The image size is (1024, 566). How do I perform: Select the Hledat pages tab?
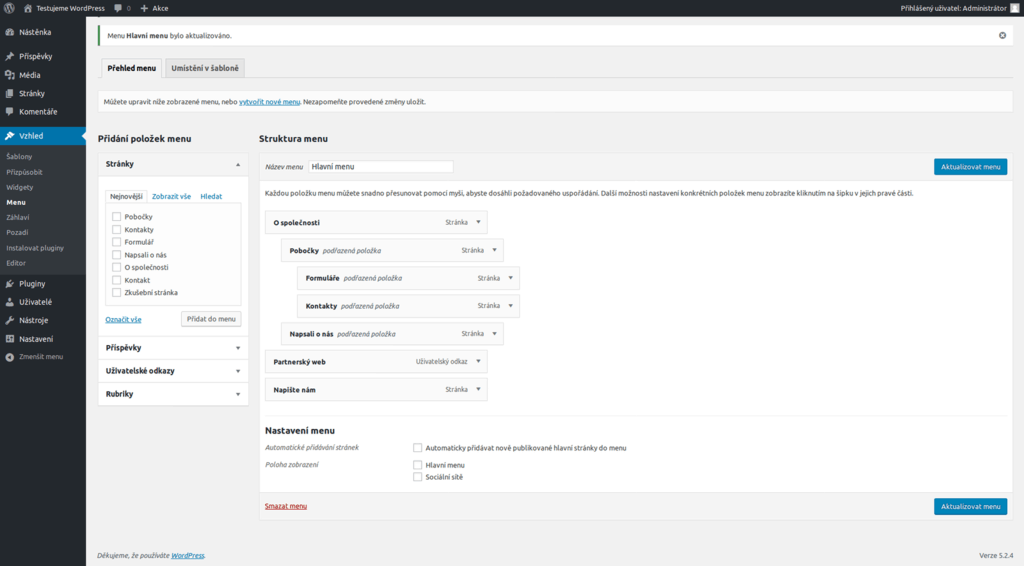click(x=211, y=197)
